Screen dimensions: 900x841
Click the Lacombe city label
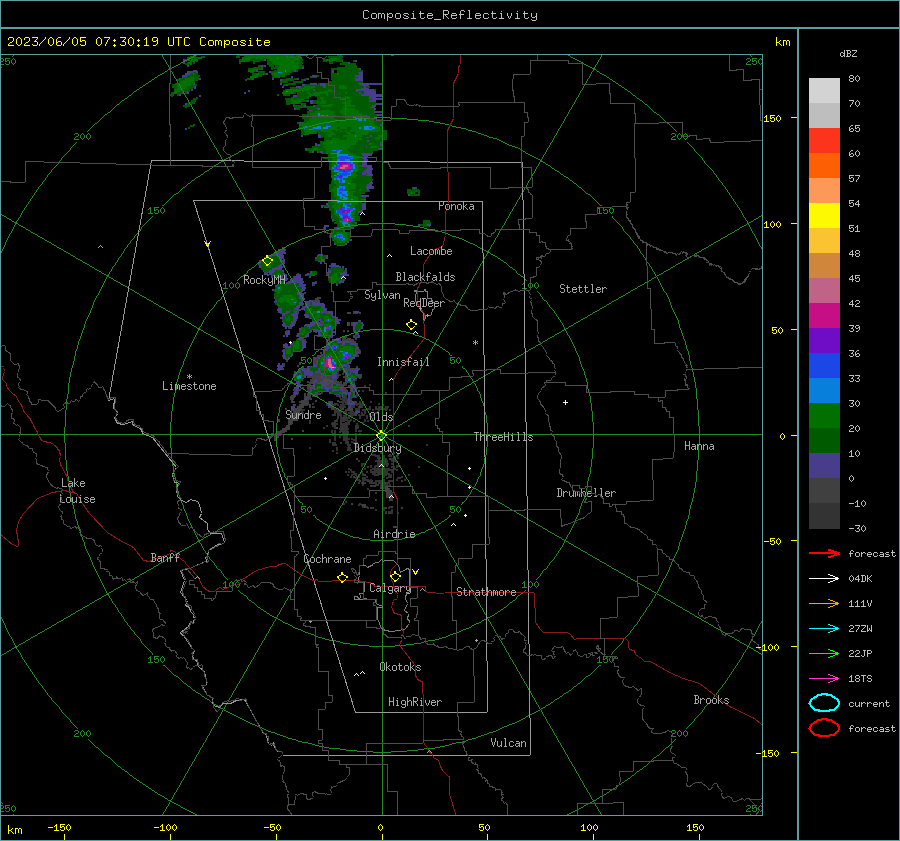pyautogui.click(x=431, y=251)
